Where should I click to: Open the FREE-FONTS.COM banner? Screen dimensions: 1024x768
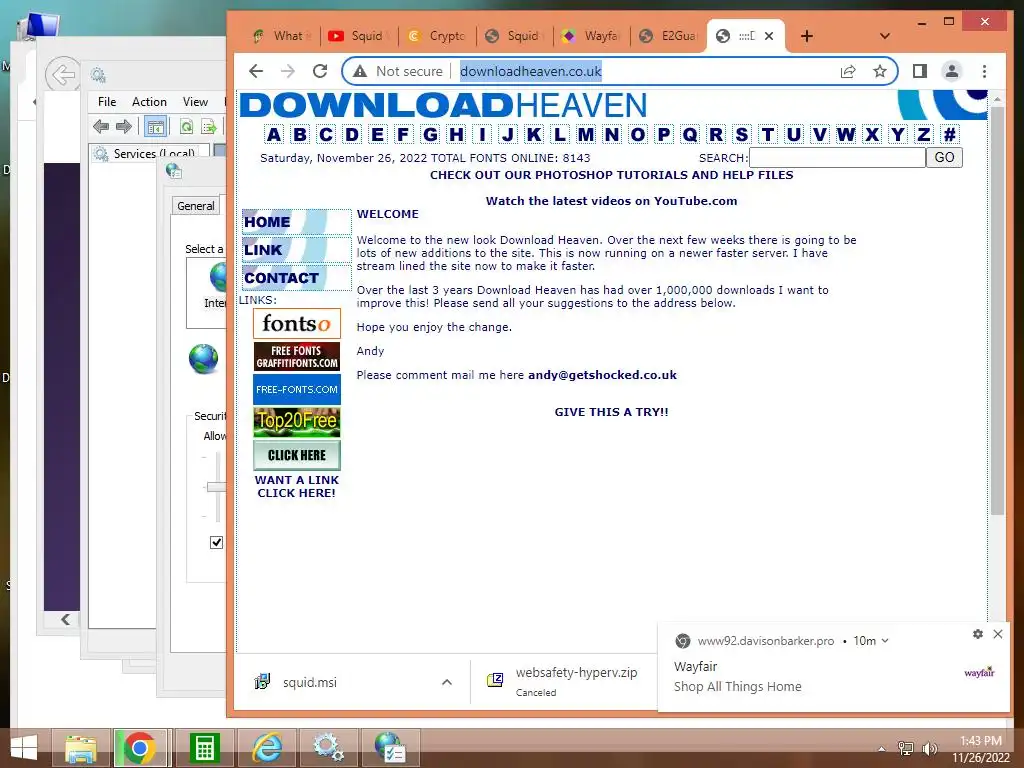click(296, 389)
